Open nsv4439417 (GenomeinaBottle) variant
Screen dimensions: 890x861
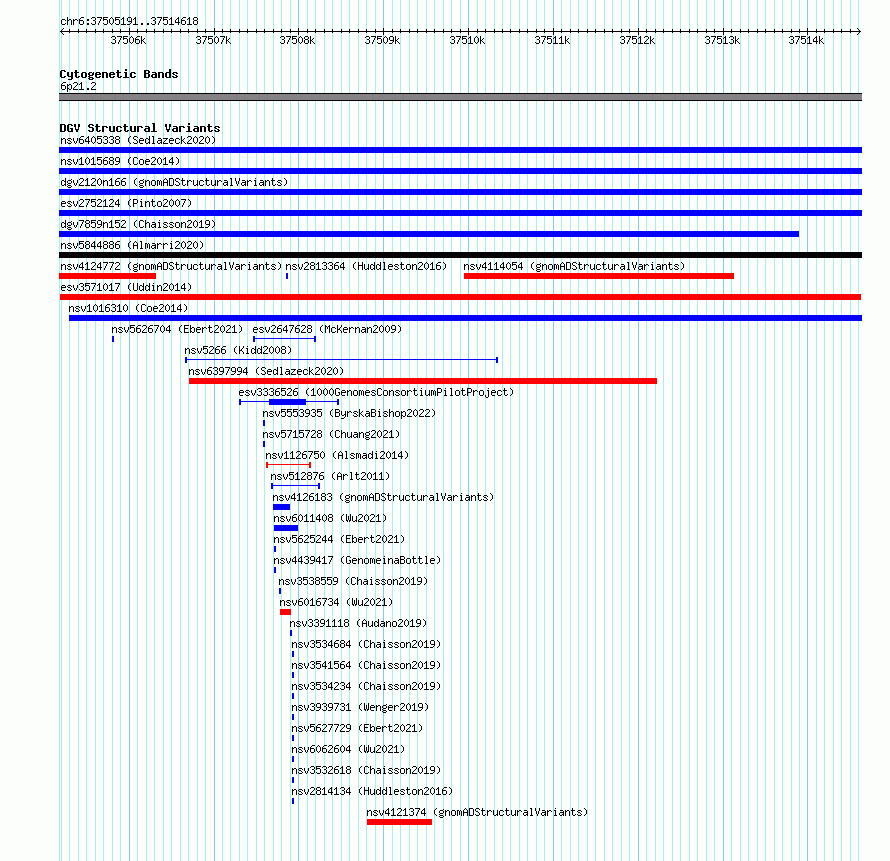tap(357, 560)
